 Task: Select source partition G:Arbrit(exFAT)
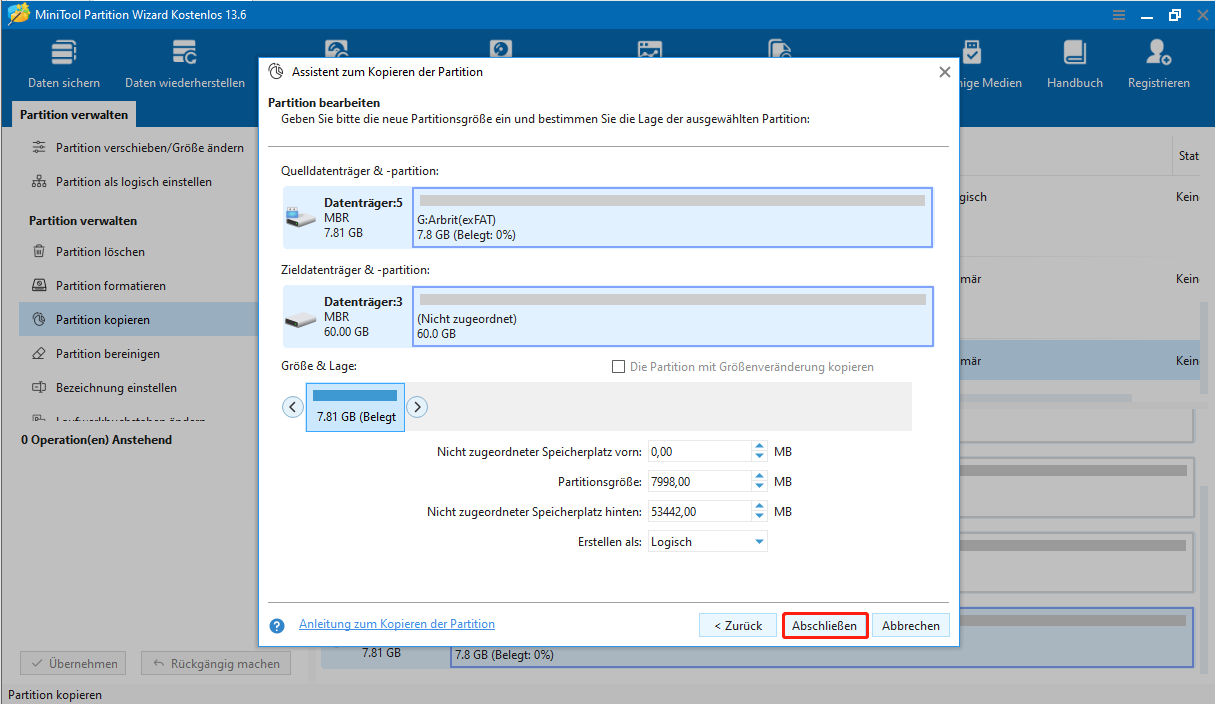coord(672,217)
